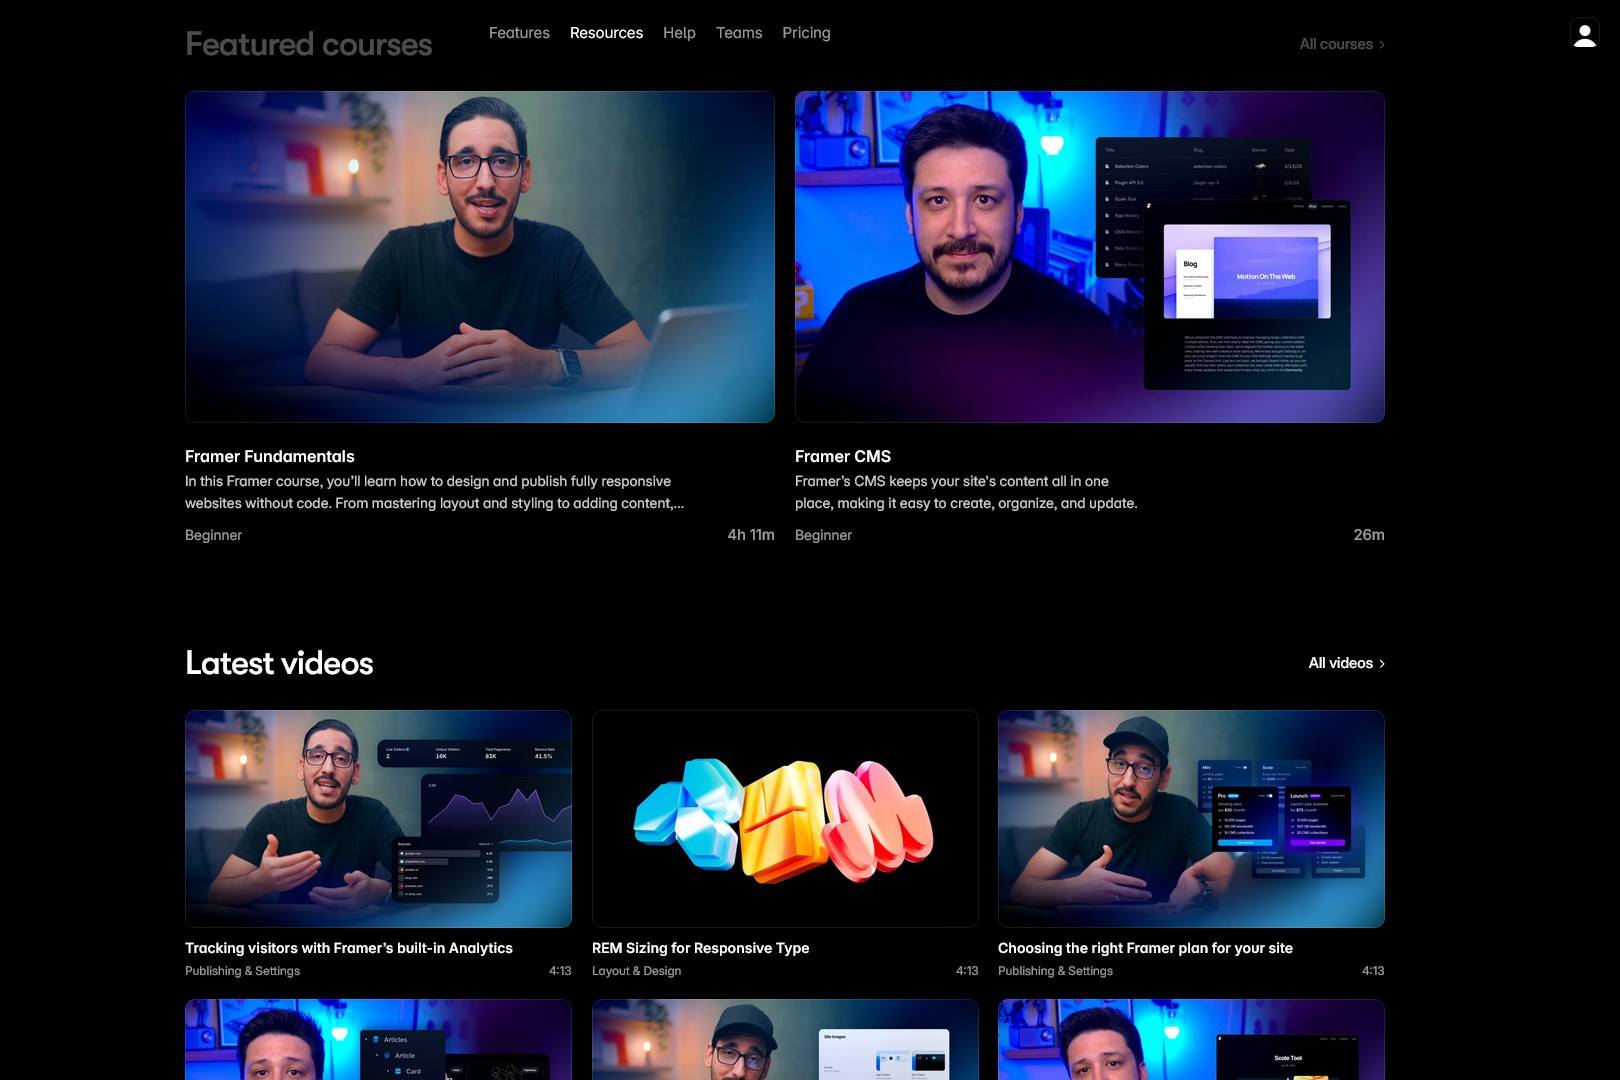Click Layout & Design category under REM Sizing
The width and height of the screenshot is (1620, 1080).
tap(636, 971)
